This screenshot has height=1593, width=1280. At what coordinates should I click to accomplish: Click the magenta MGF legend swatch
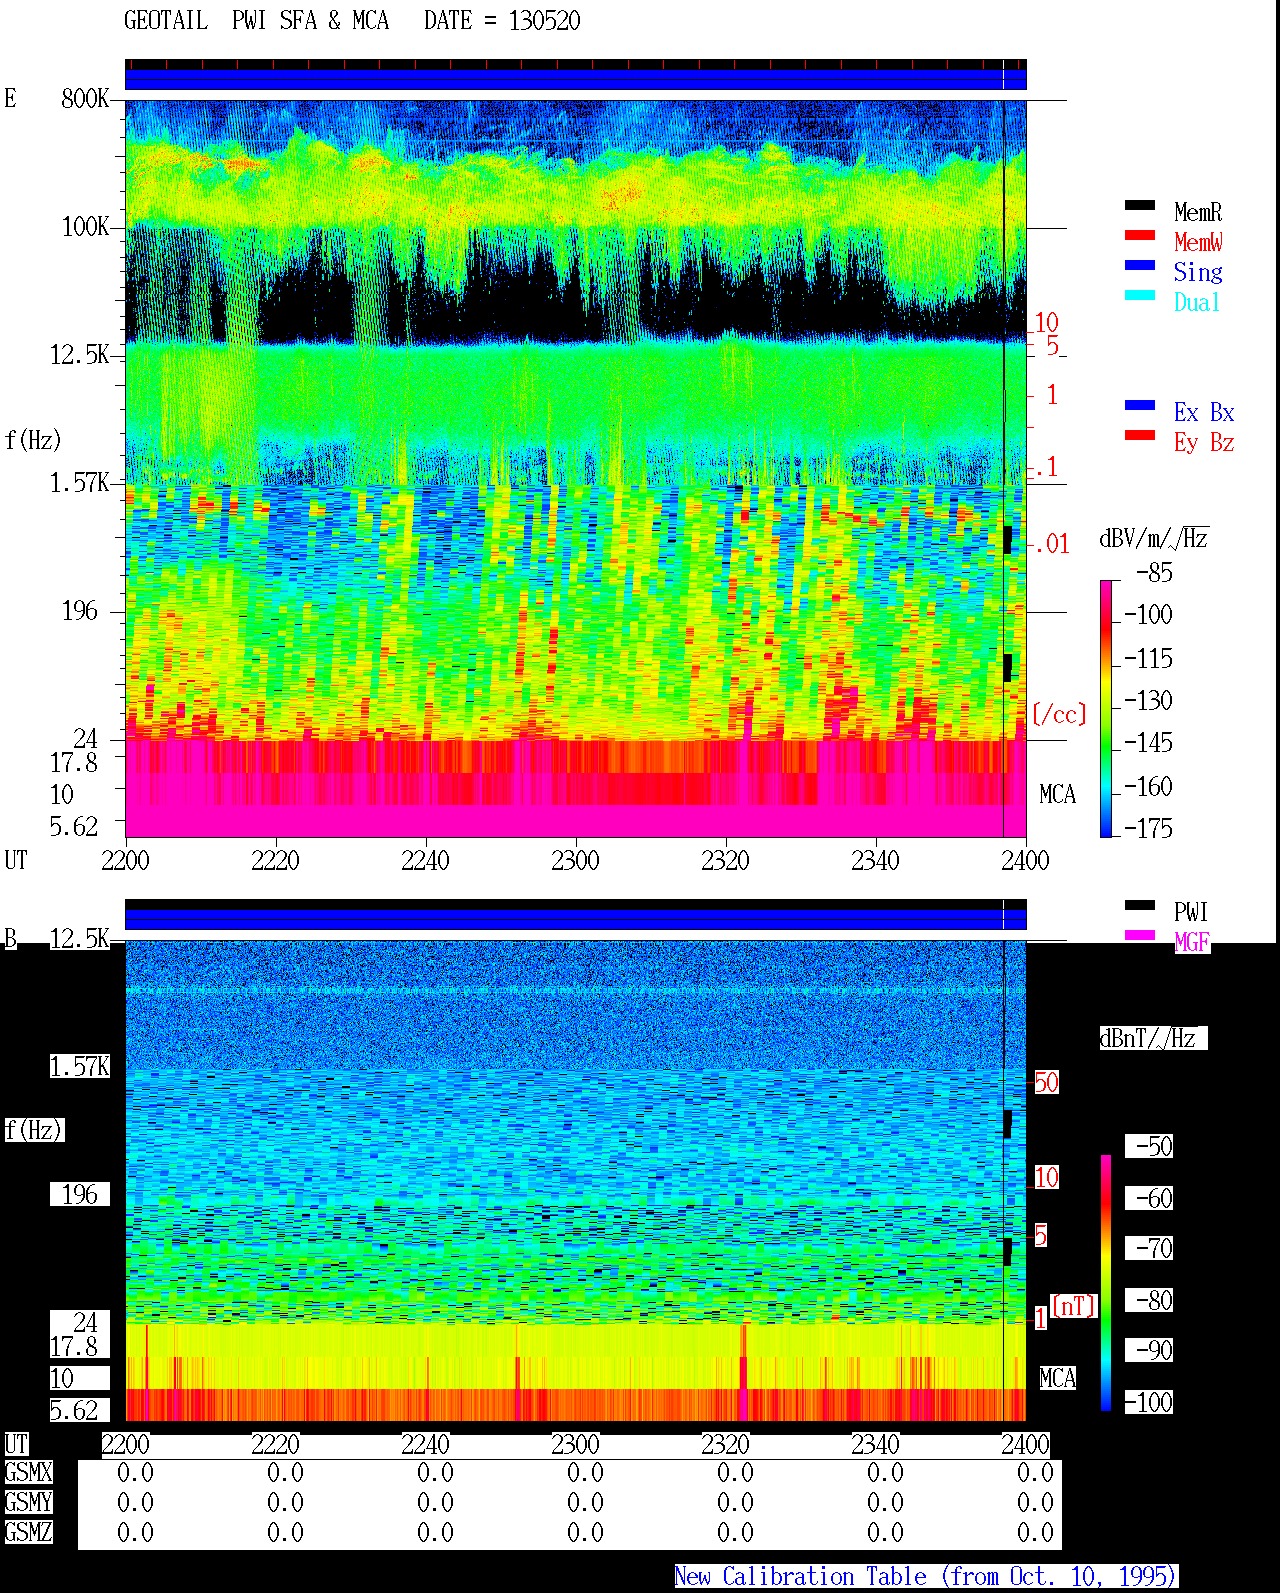coord(1139,936)
